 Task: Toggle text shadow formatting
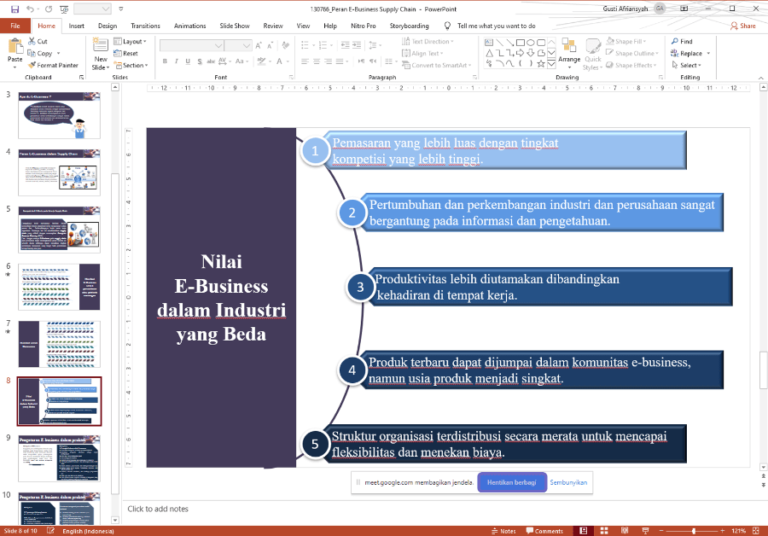point(199,61)
